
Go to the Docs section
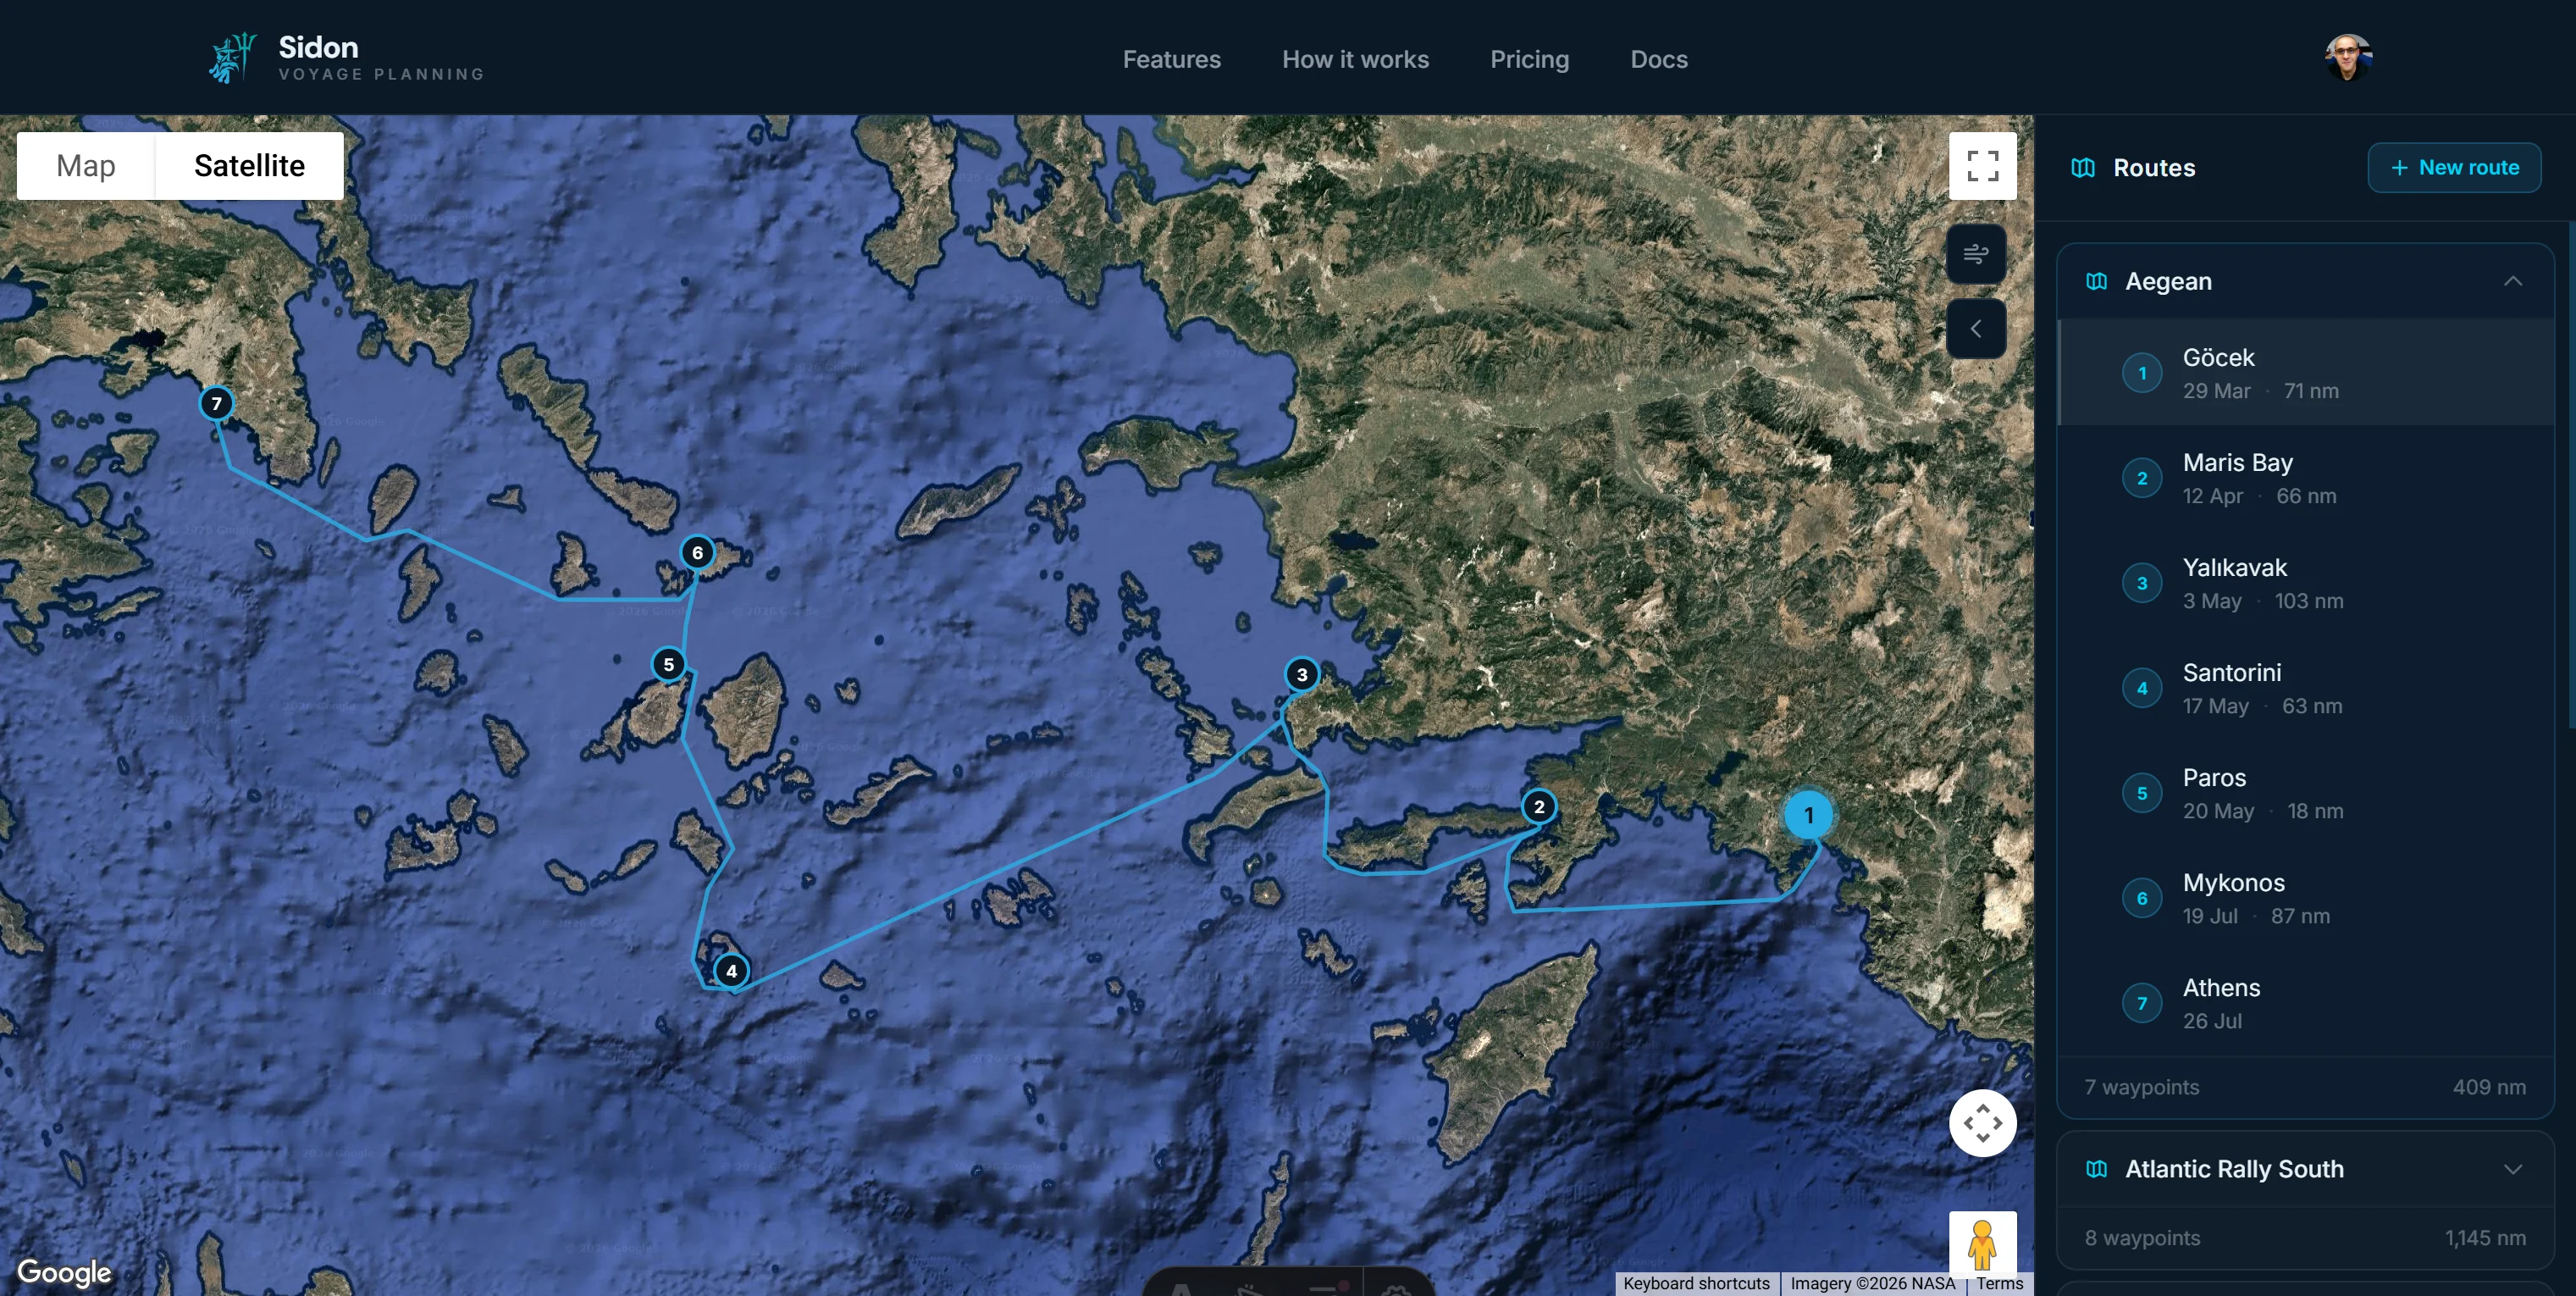(1658, 59)
